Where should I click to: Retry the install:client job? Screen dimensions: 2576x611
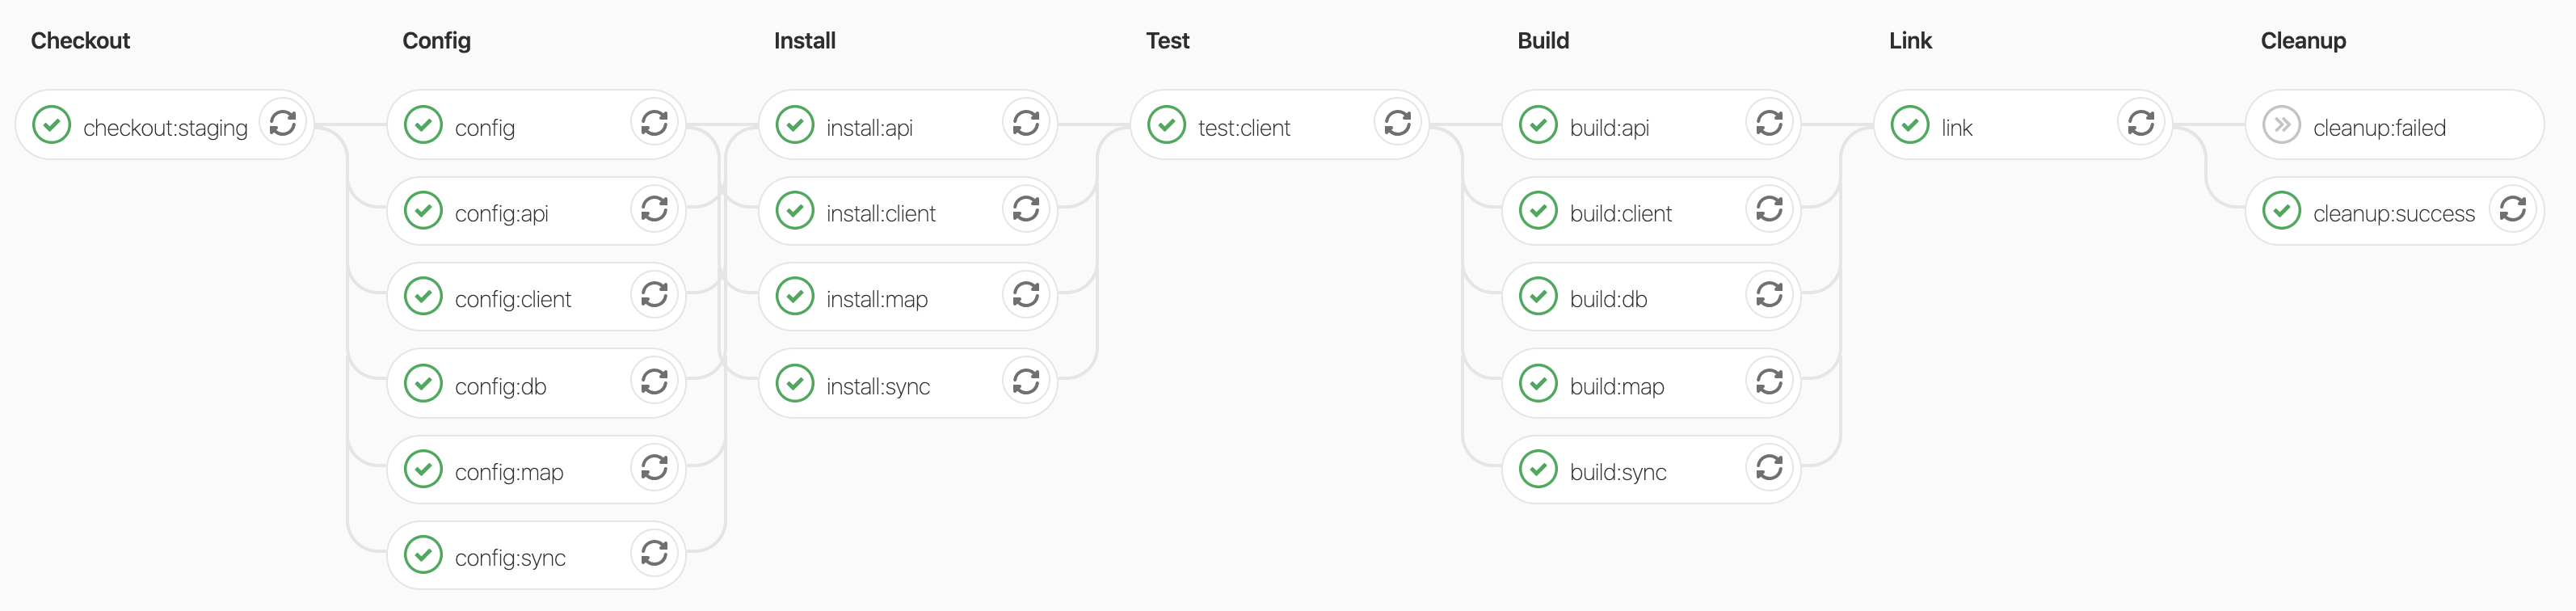pyautogui.click(x=1026, y=209)
